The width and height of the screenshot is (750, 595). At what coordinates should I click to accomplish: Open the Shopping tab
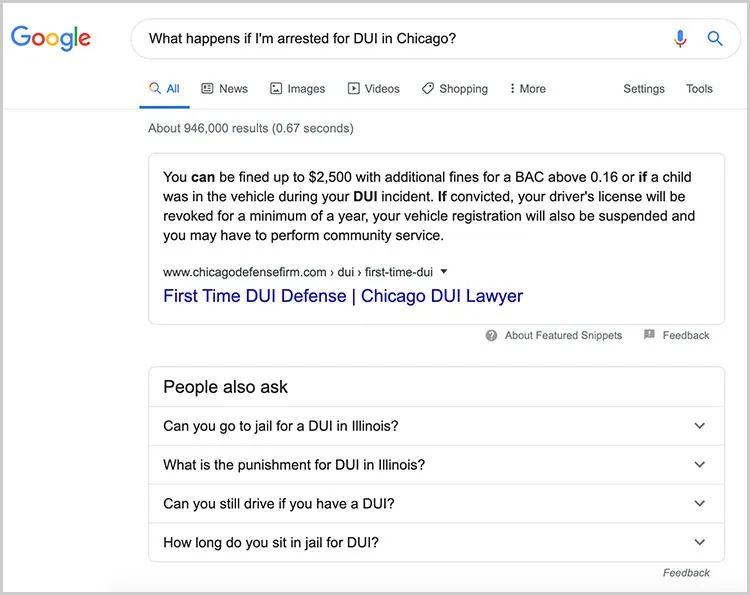(454, 88)
